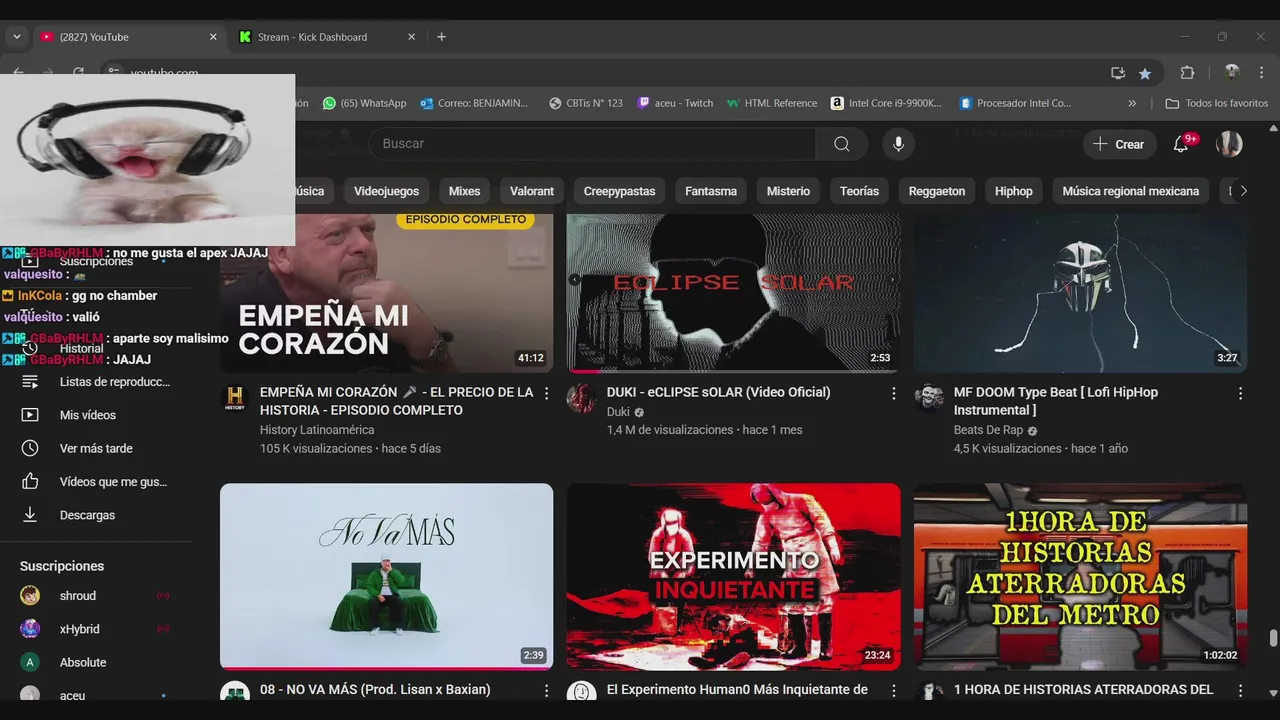1280x720 pixels.
Task: Open Todos los favoritos folder
Action: (1217, 103)
